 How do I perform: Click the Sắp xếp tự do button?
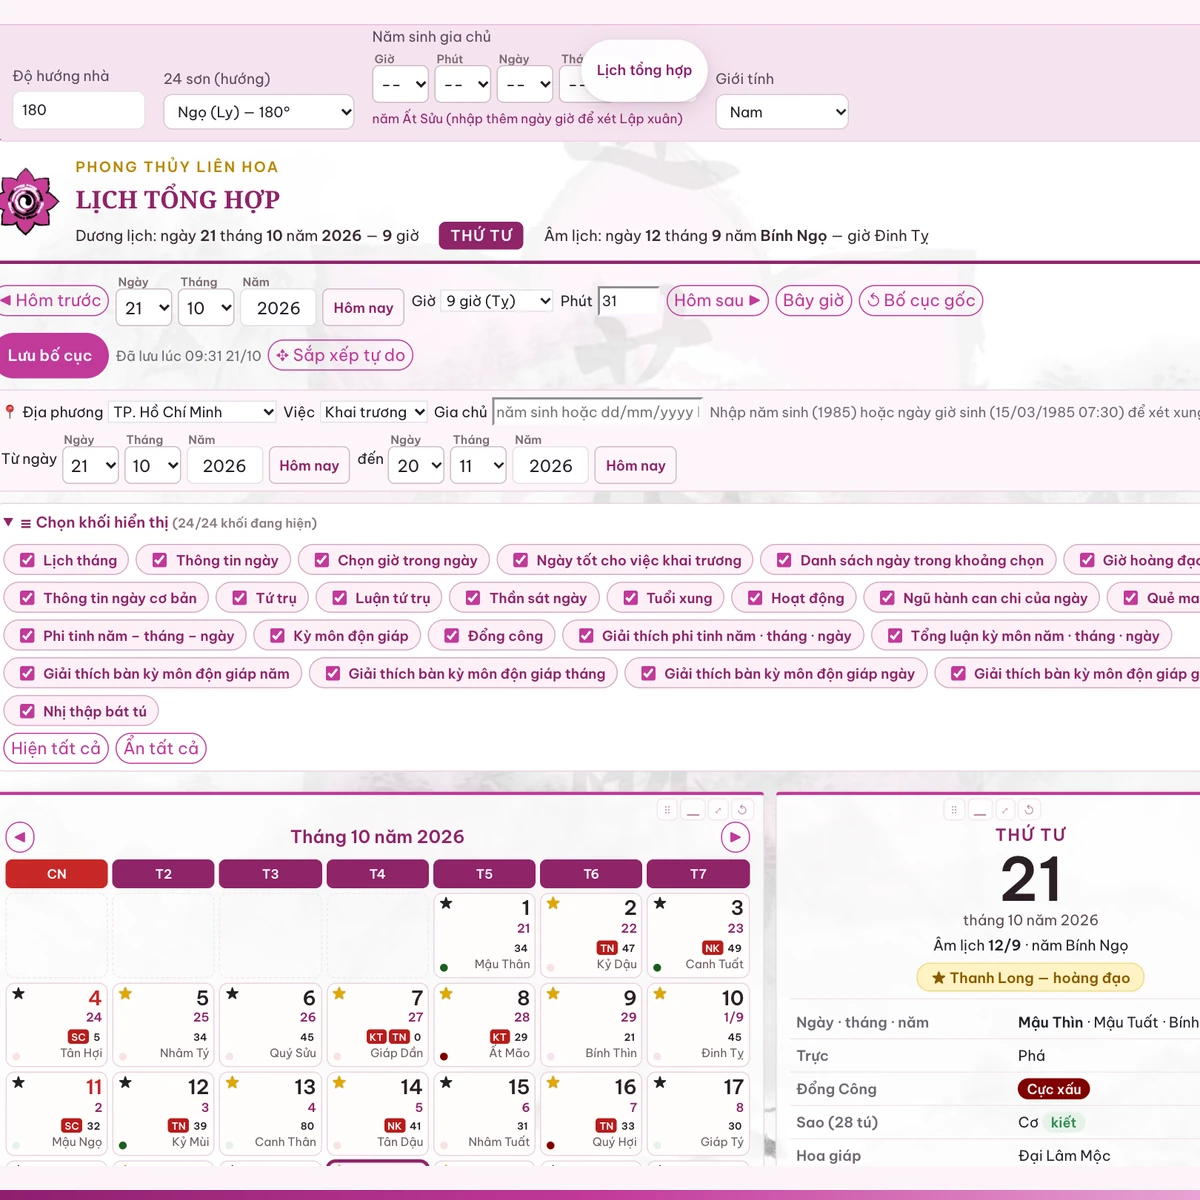click(x=340, y=355)
